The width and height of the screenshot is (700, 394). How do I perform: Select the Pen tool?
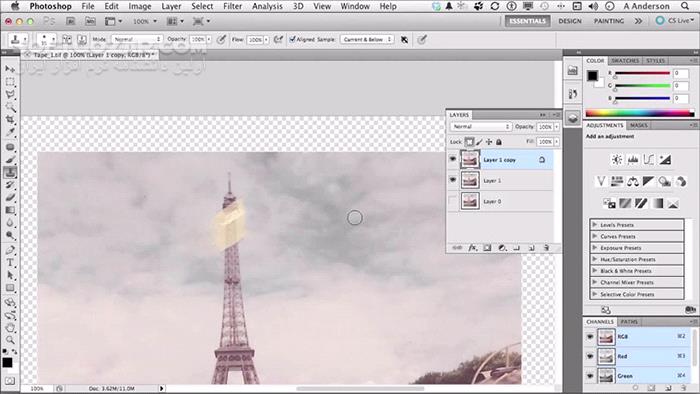point(10,250)
